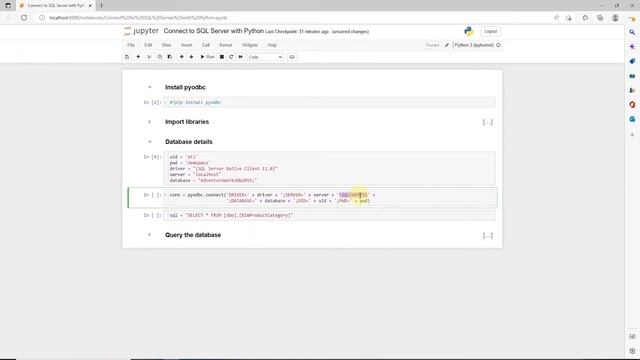Collapse the Database details section

[149, 142]
